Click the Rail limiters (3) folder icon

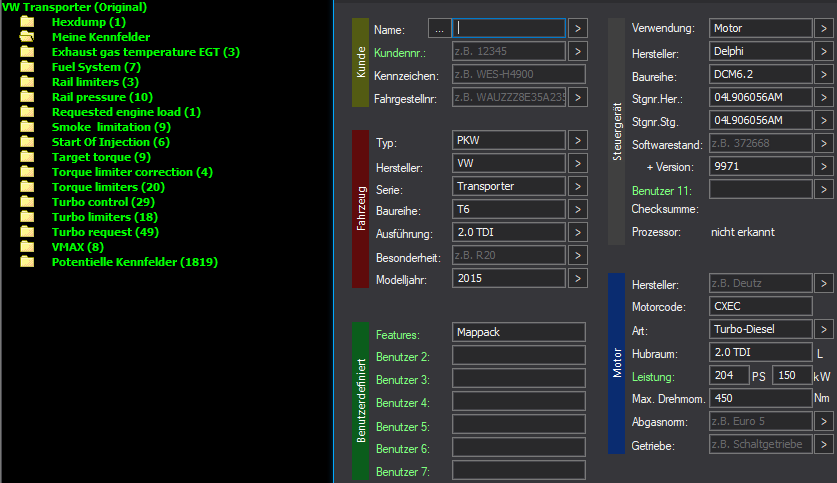[x=27, y=82]
